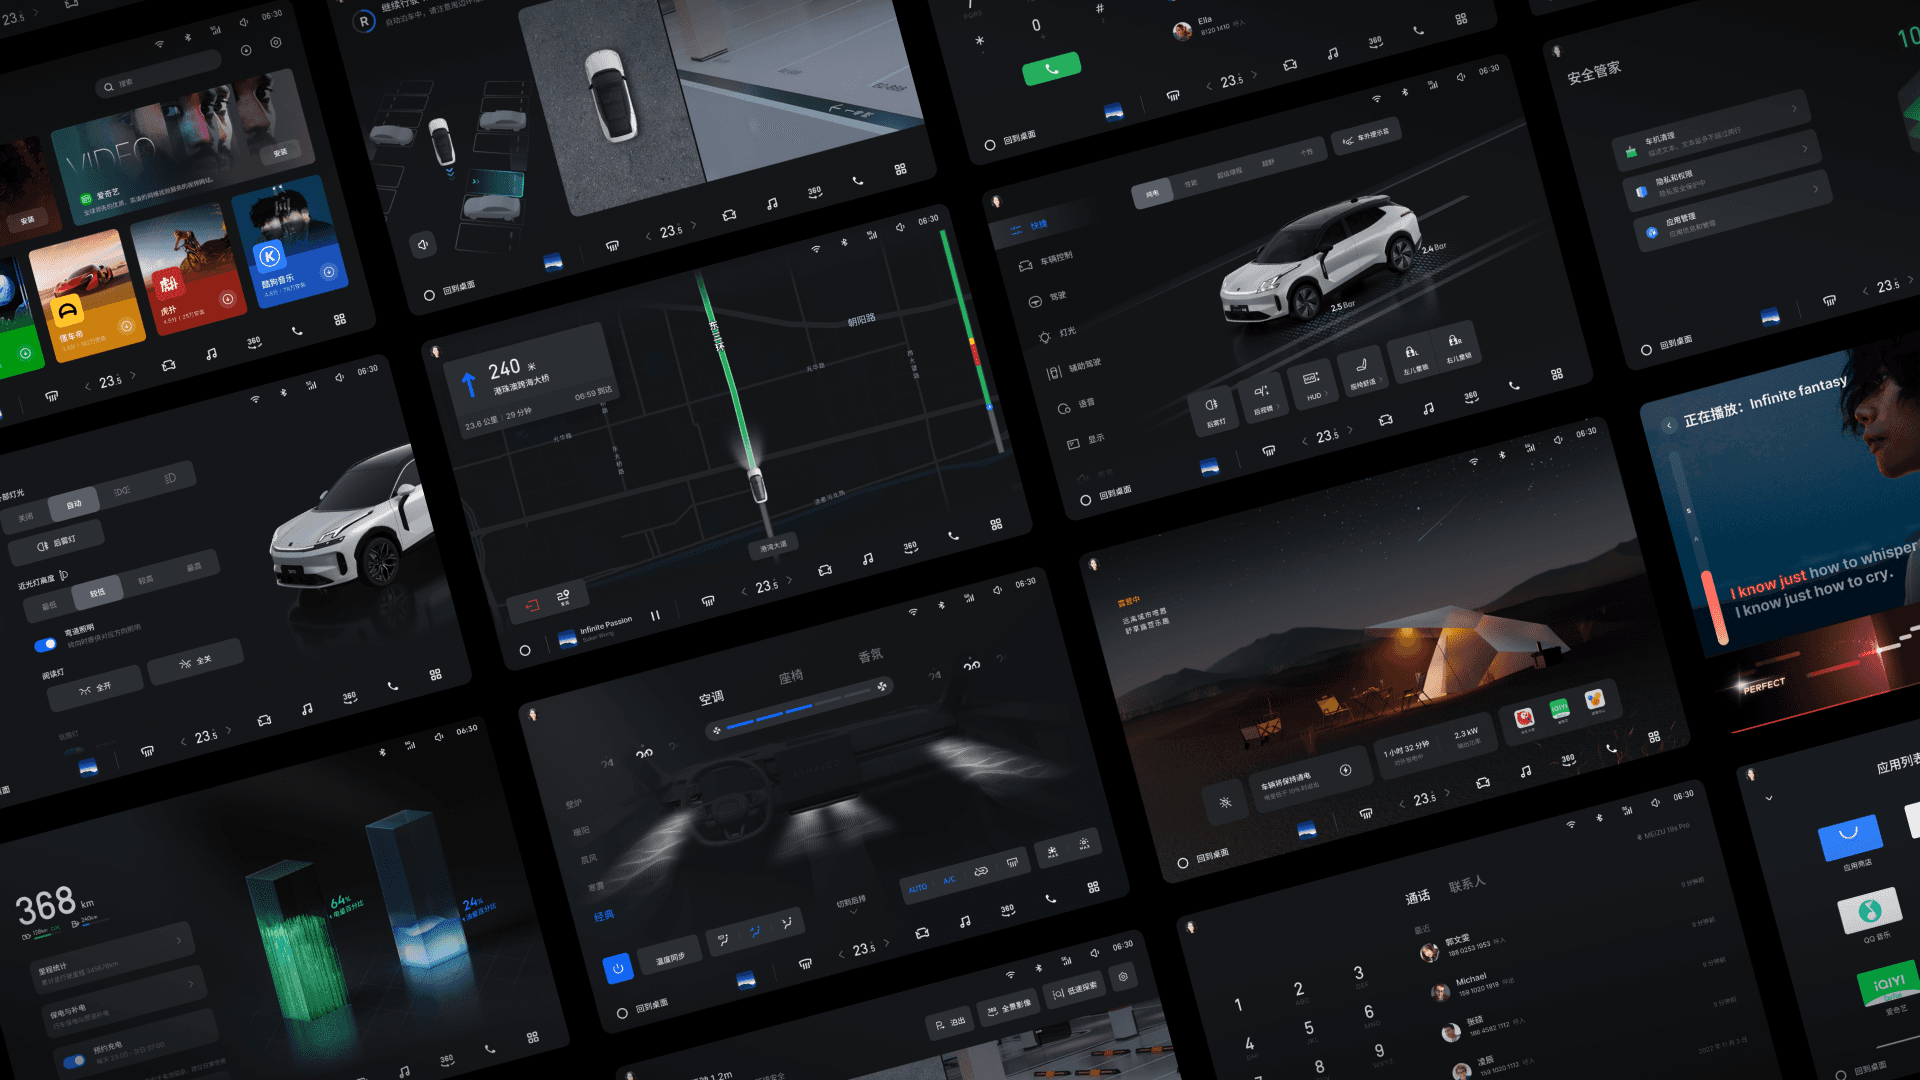The width and height of the screenshot is (1920, 1080).
Task: Open settings gear on parking camera screen
Action: (x=1123, y=977)
